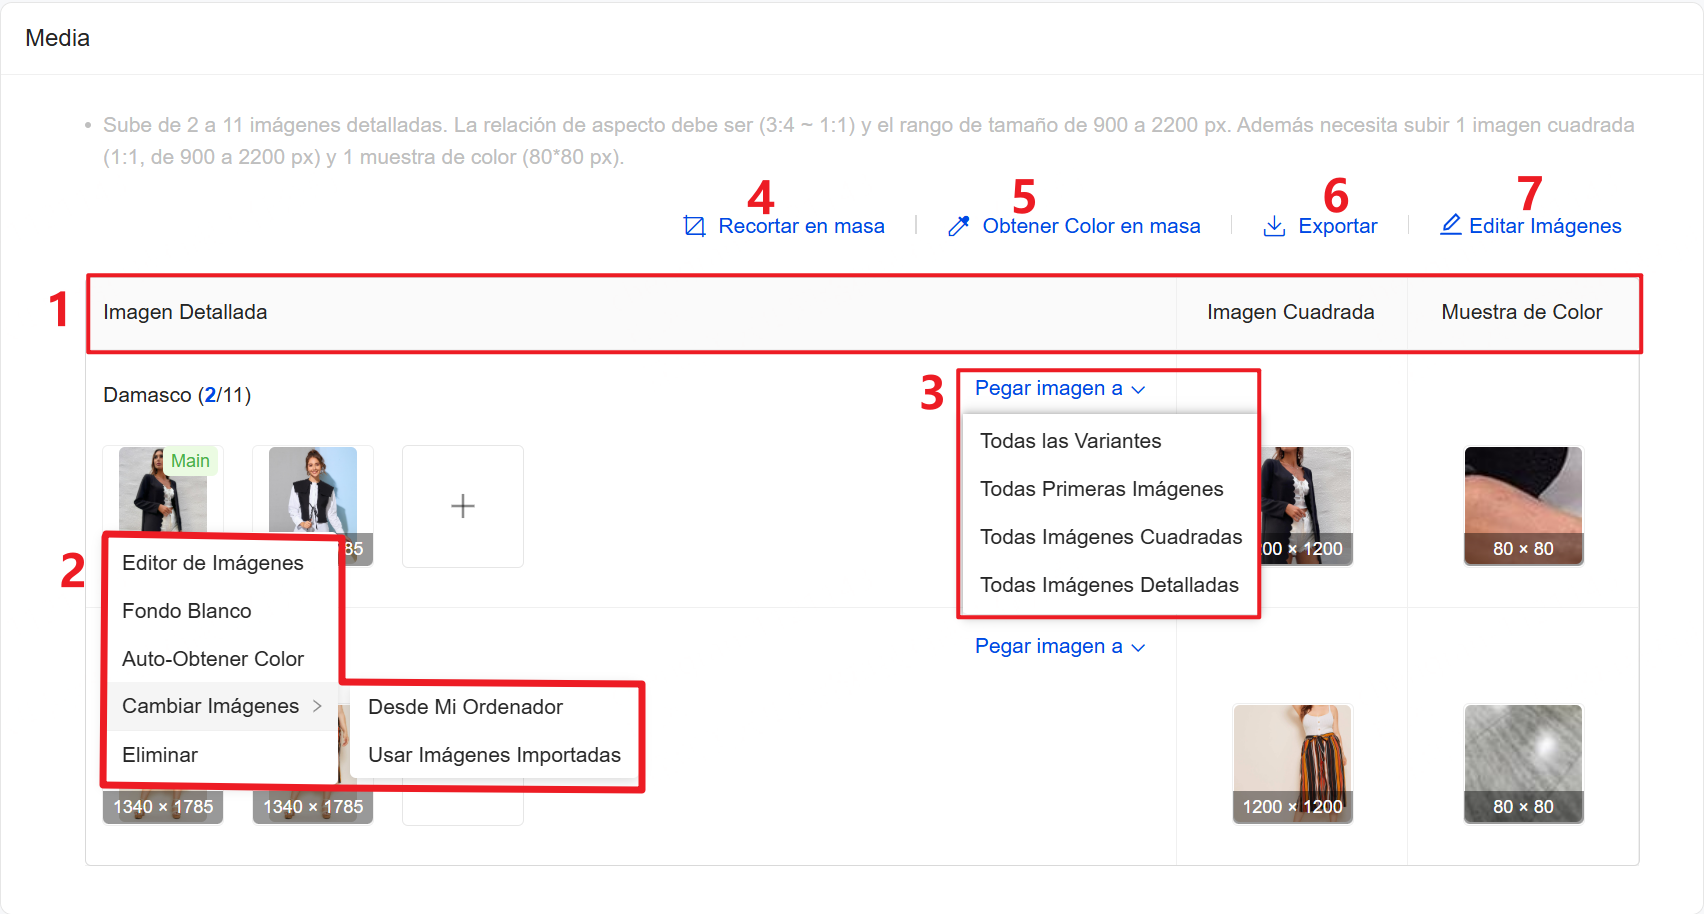Choose Auto-Obtener Color menu entry

click(x=212, y=659)
